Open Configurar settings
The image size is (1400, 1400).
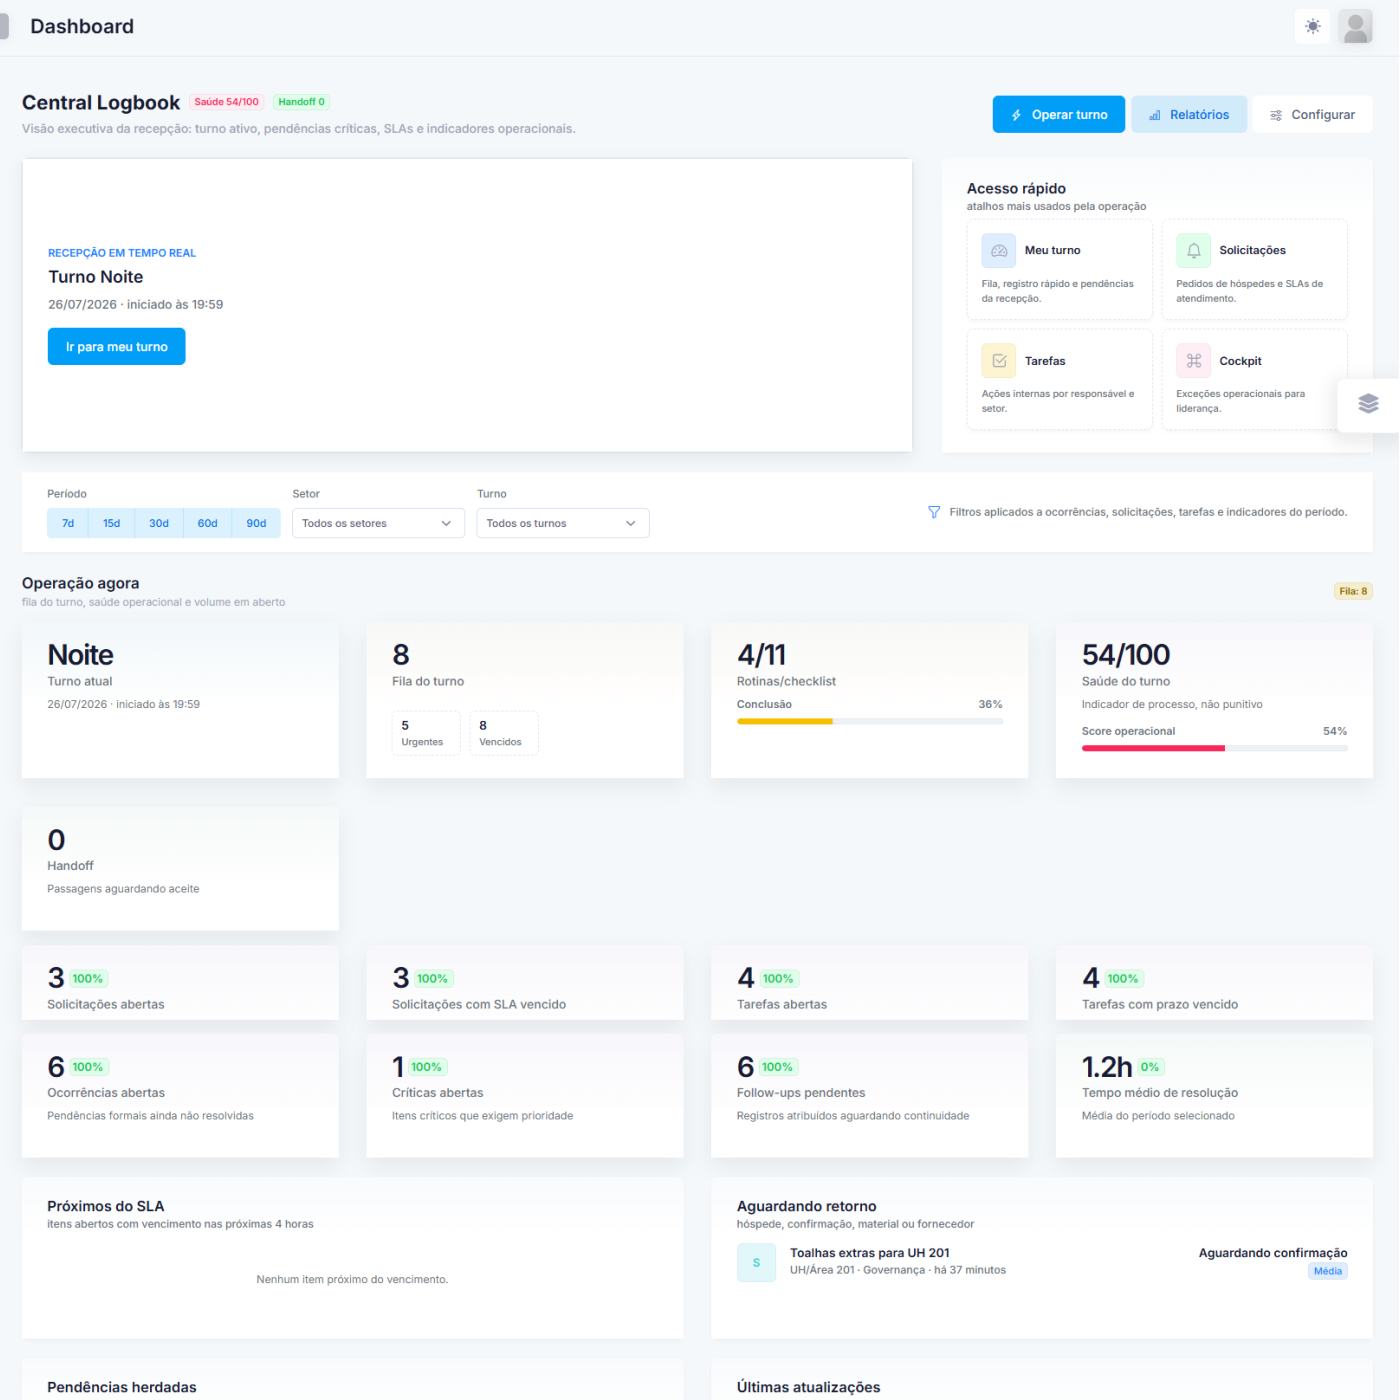(1312, 115)
